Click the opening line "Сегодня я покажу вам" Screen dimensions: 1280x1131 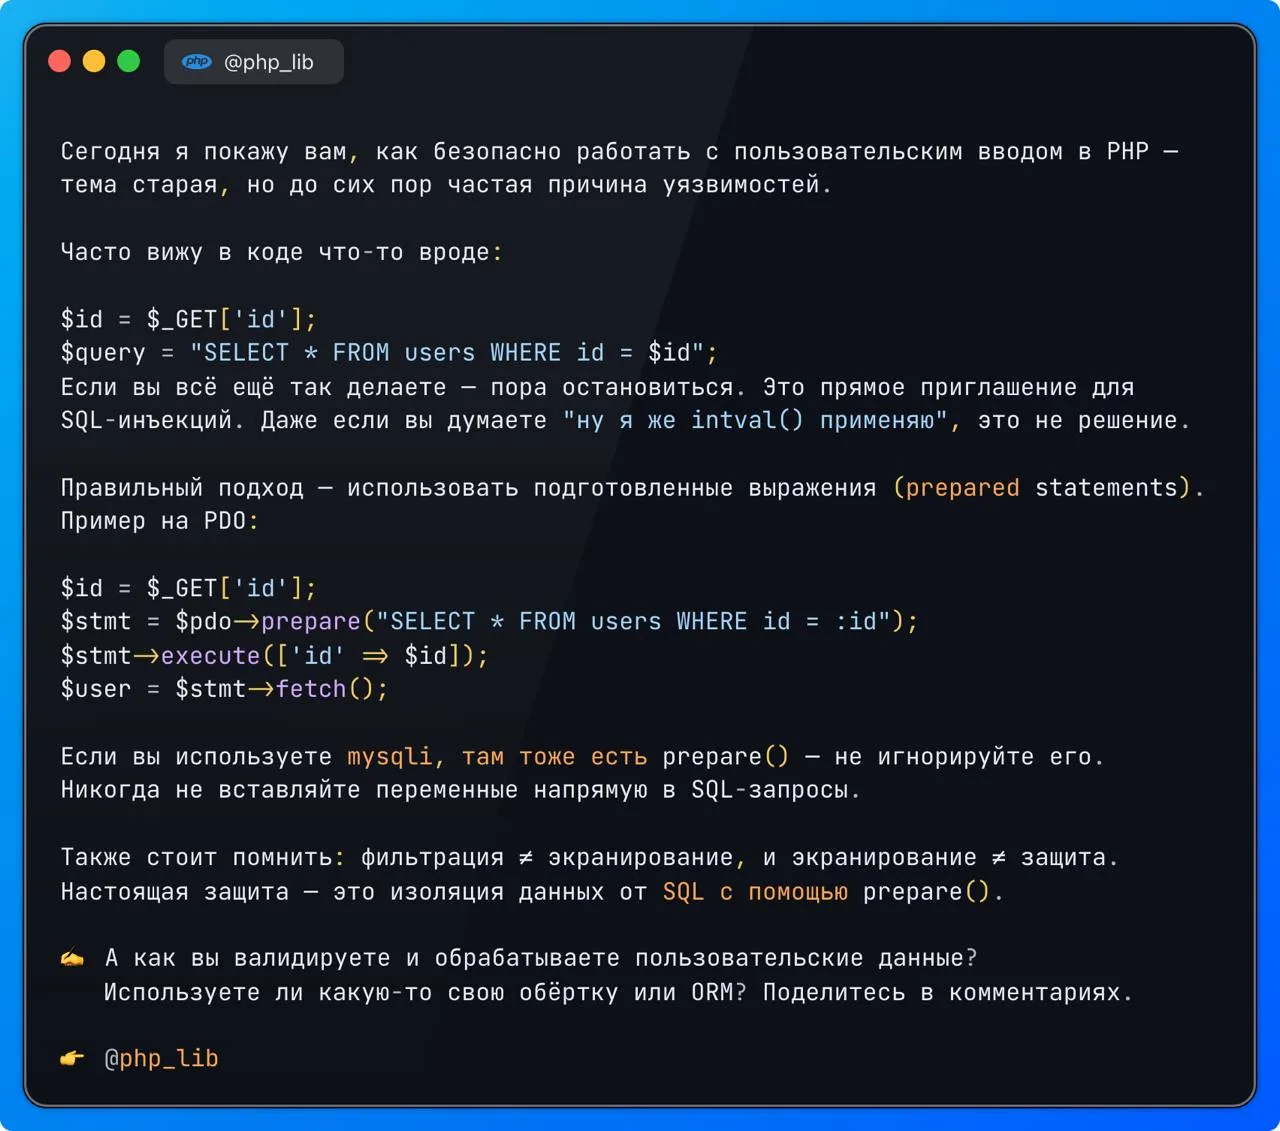click(x=619, y=151)
